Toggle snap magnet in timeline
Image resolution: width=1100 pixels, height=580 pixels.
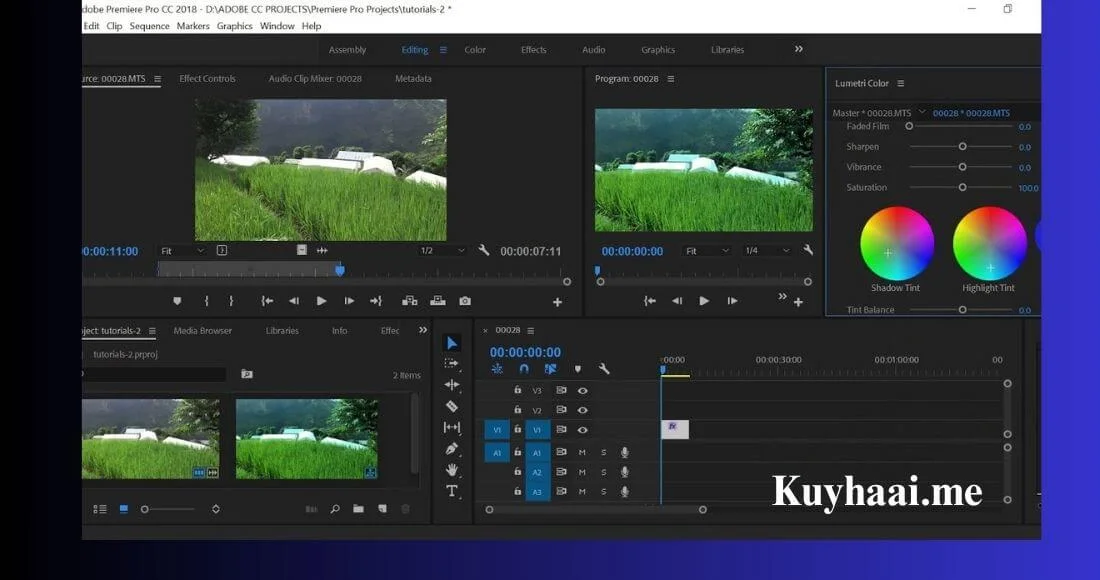tap(524, 369)
